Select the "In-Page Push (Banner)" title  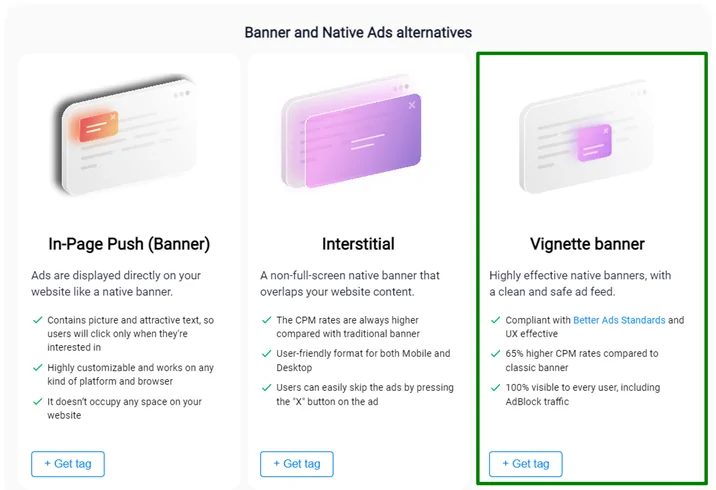(129, 244)
